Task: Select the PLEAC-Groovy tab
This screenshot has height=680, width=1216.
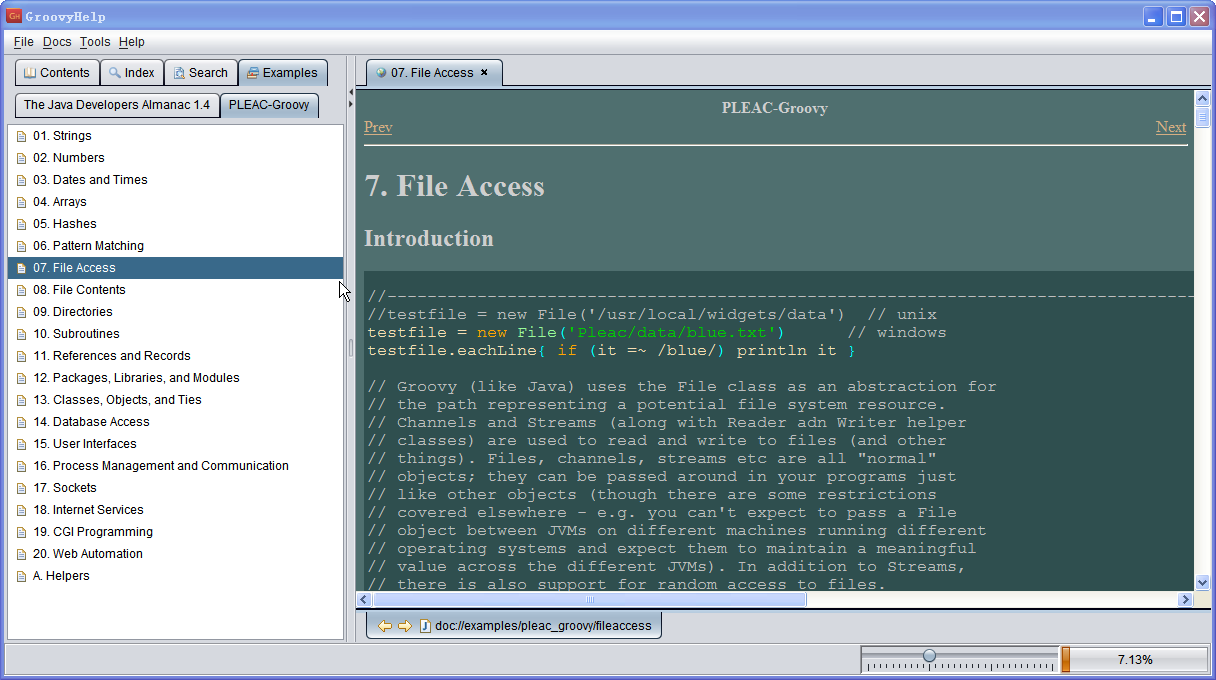Action: coord(269,105)
